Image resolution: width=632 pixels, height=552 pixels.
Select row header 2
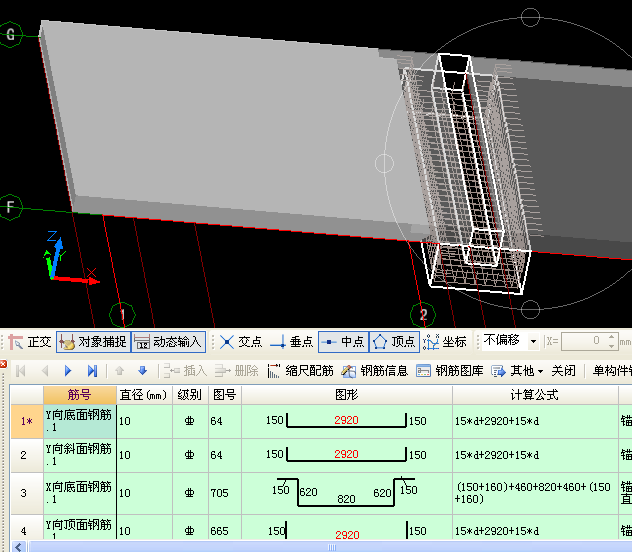tap(27, 455)
